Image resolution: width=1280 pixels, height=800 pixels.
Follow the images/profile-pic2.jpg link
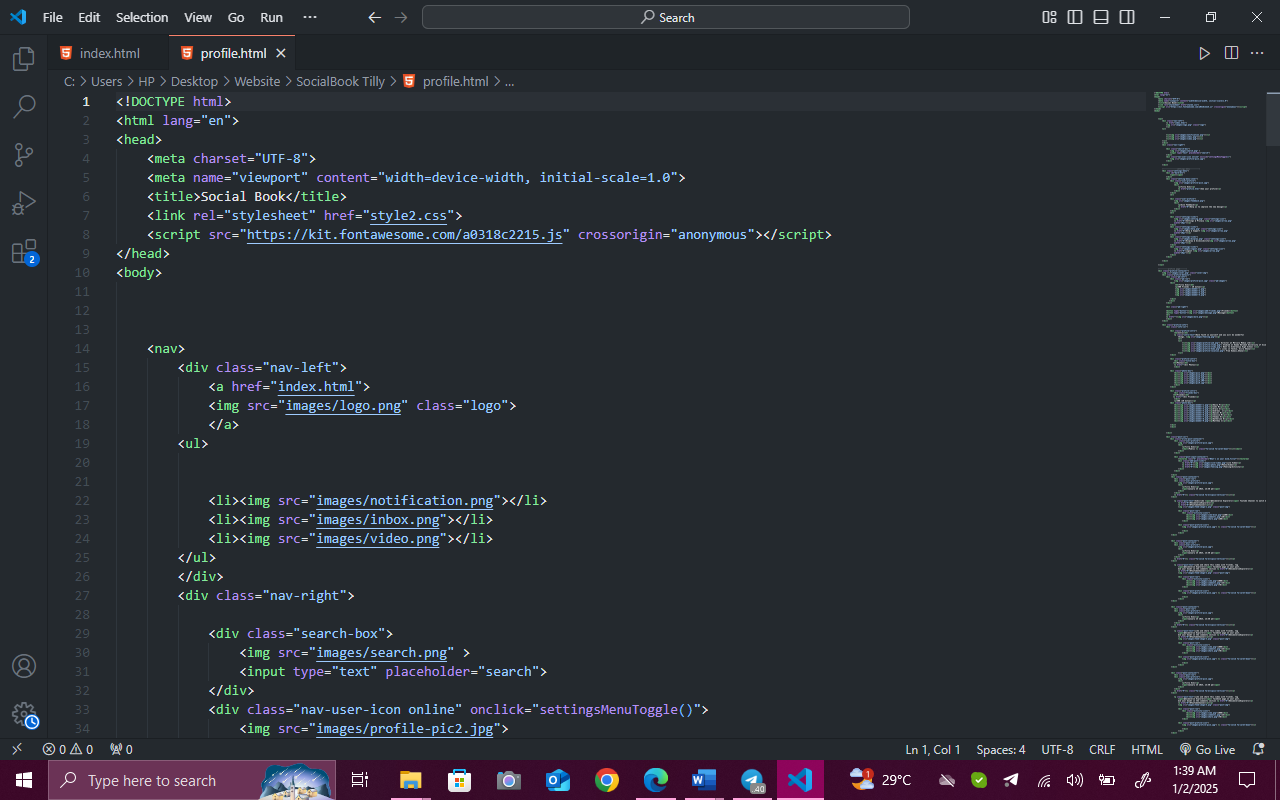pos(405,728)
